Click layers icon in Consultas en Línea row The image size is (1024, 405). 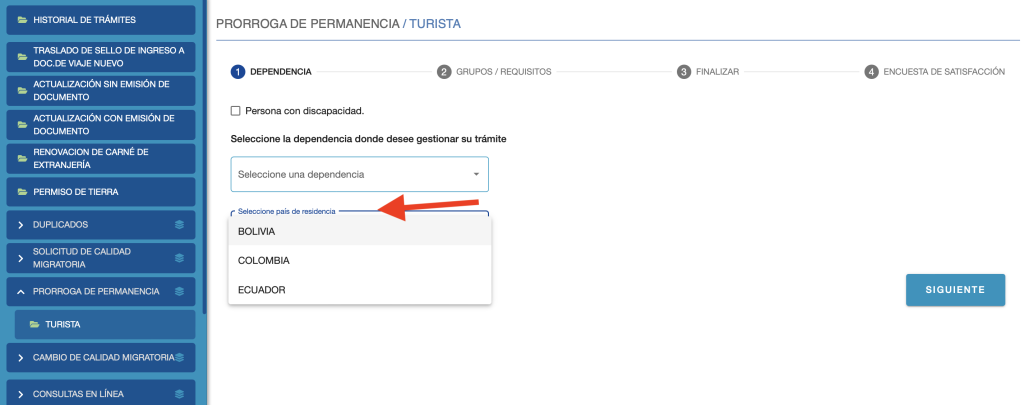179,394
